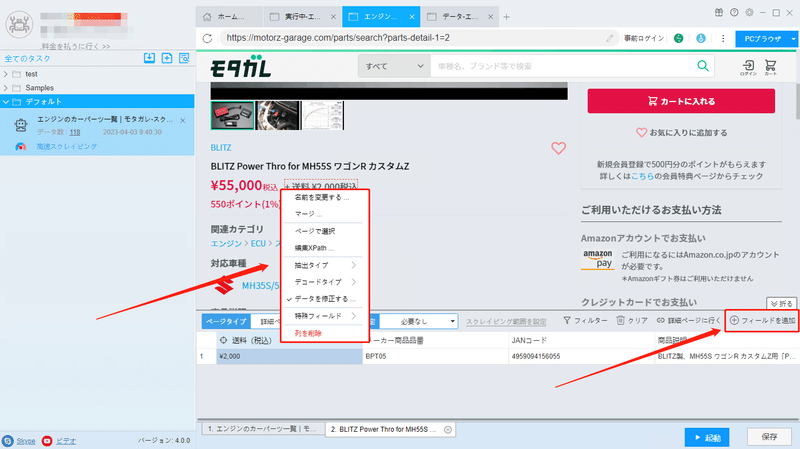Image resolution: width=800 pixels, height=449 pixels.
Task: Click the green globe icon in address bar
Action: (x=679, y=38)
